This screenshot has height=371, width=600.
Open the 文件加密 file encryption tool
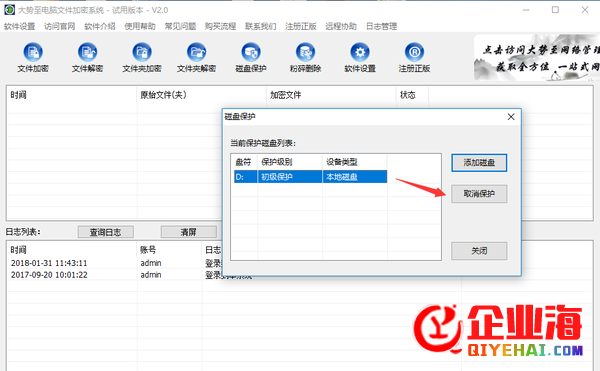pos(33,57)
